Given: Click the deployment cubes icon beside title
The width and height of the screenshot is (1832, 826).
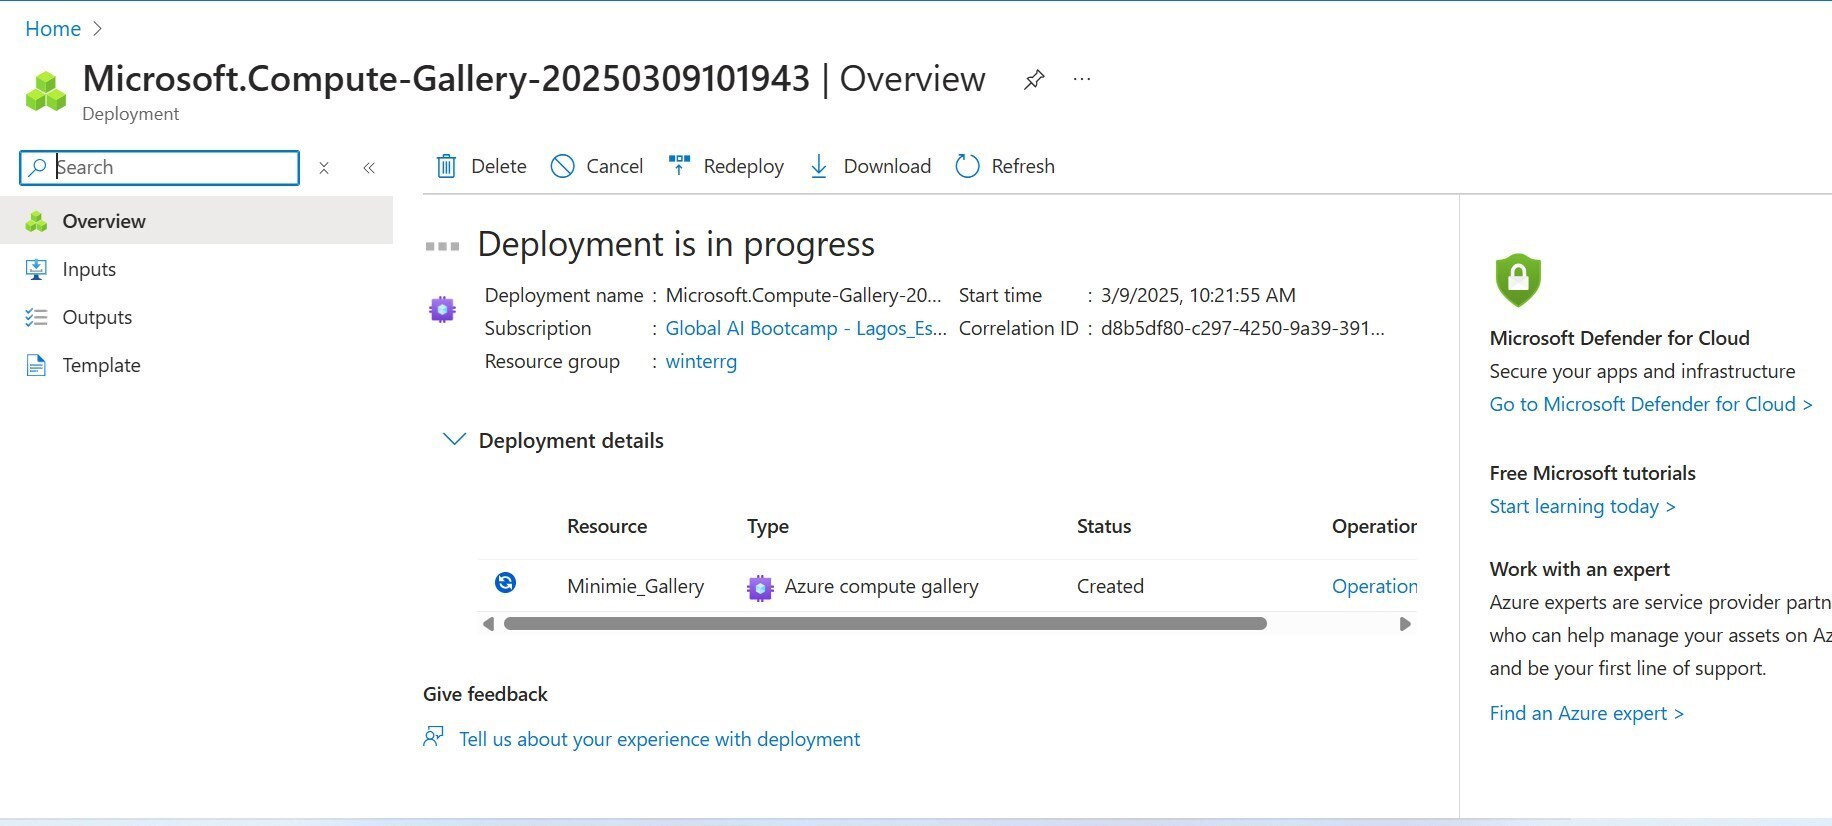Looking at the screenshot, I should coord(46,91).
